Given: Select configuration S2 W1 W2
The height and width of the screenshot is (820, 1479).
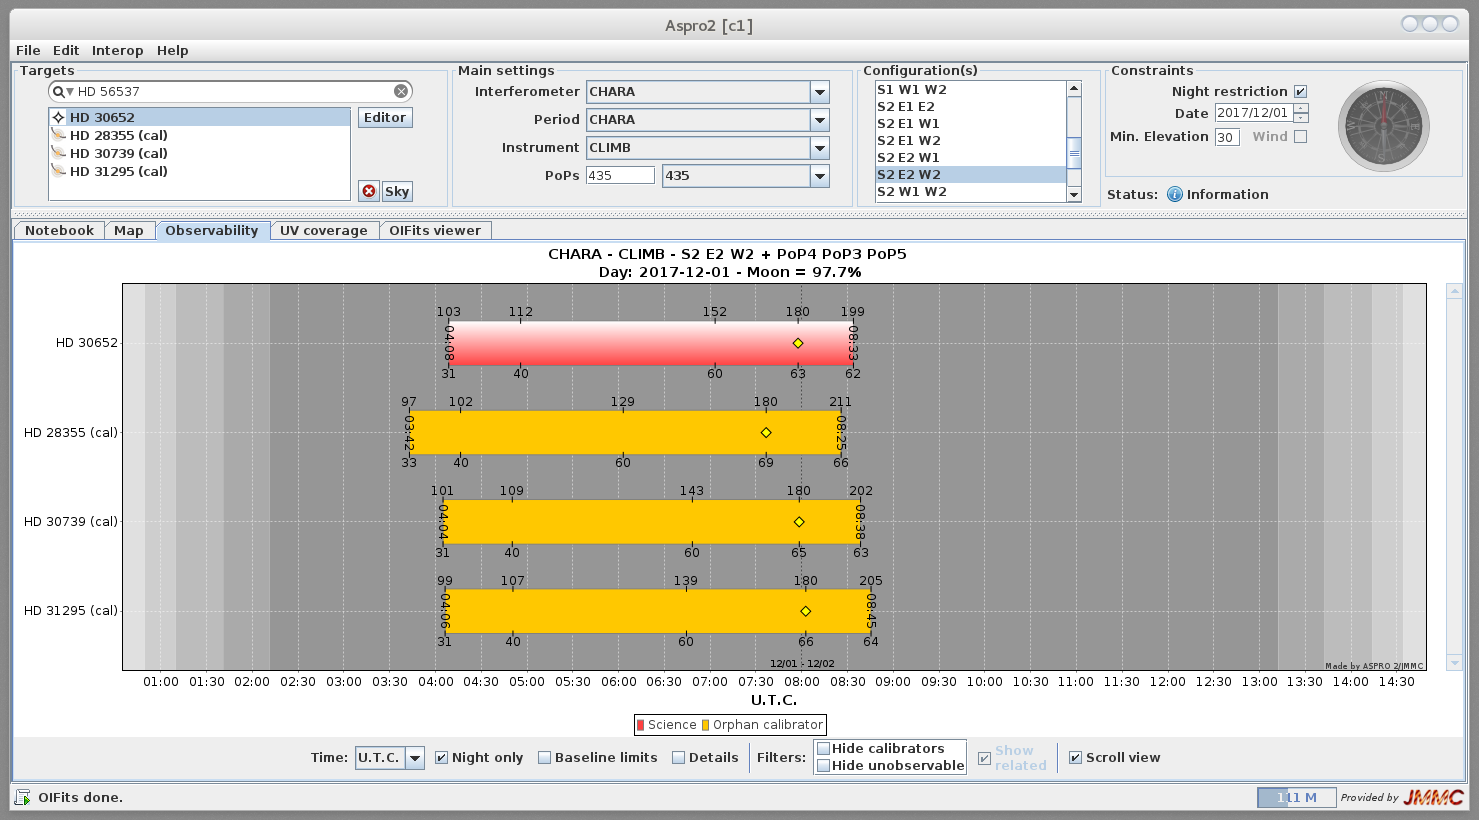Looking at the screenshot, I should [970, 191].
